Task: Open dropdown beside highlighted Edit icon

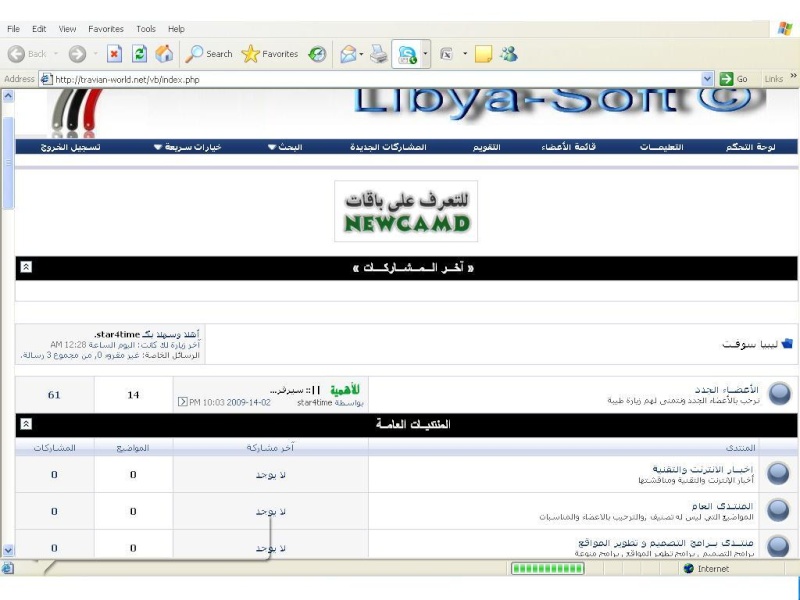Action: click(426, 54)
